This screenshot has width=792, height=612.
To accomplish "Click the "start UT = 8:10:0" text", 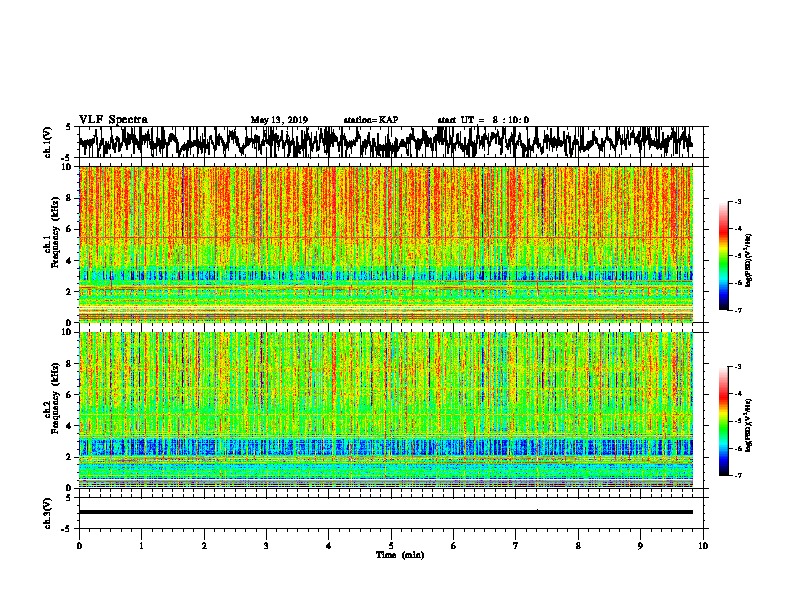I will (x=483, y=120).
